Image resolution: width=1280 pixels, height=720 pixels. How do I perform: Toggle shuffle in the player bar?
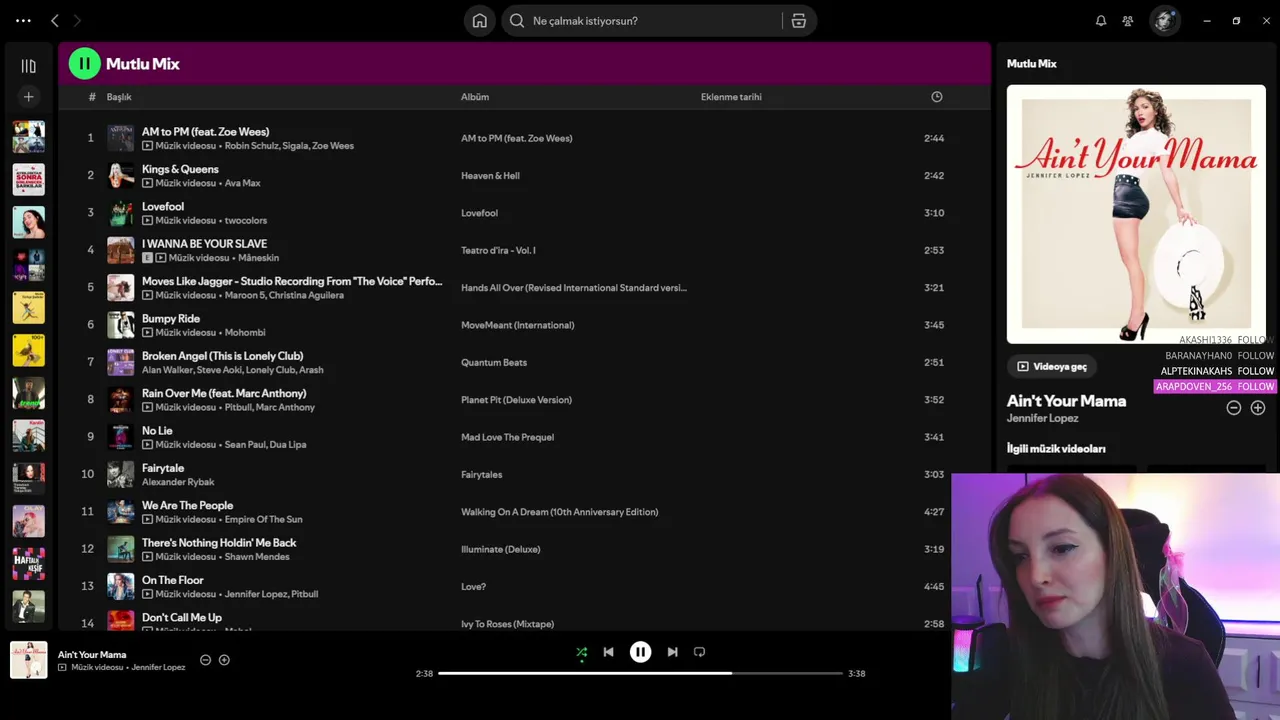pos(582,652)
